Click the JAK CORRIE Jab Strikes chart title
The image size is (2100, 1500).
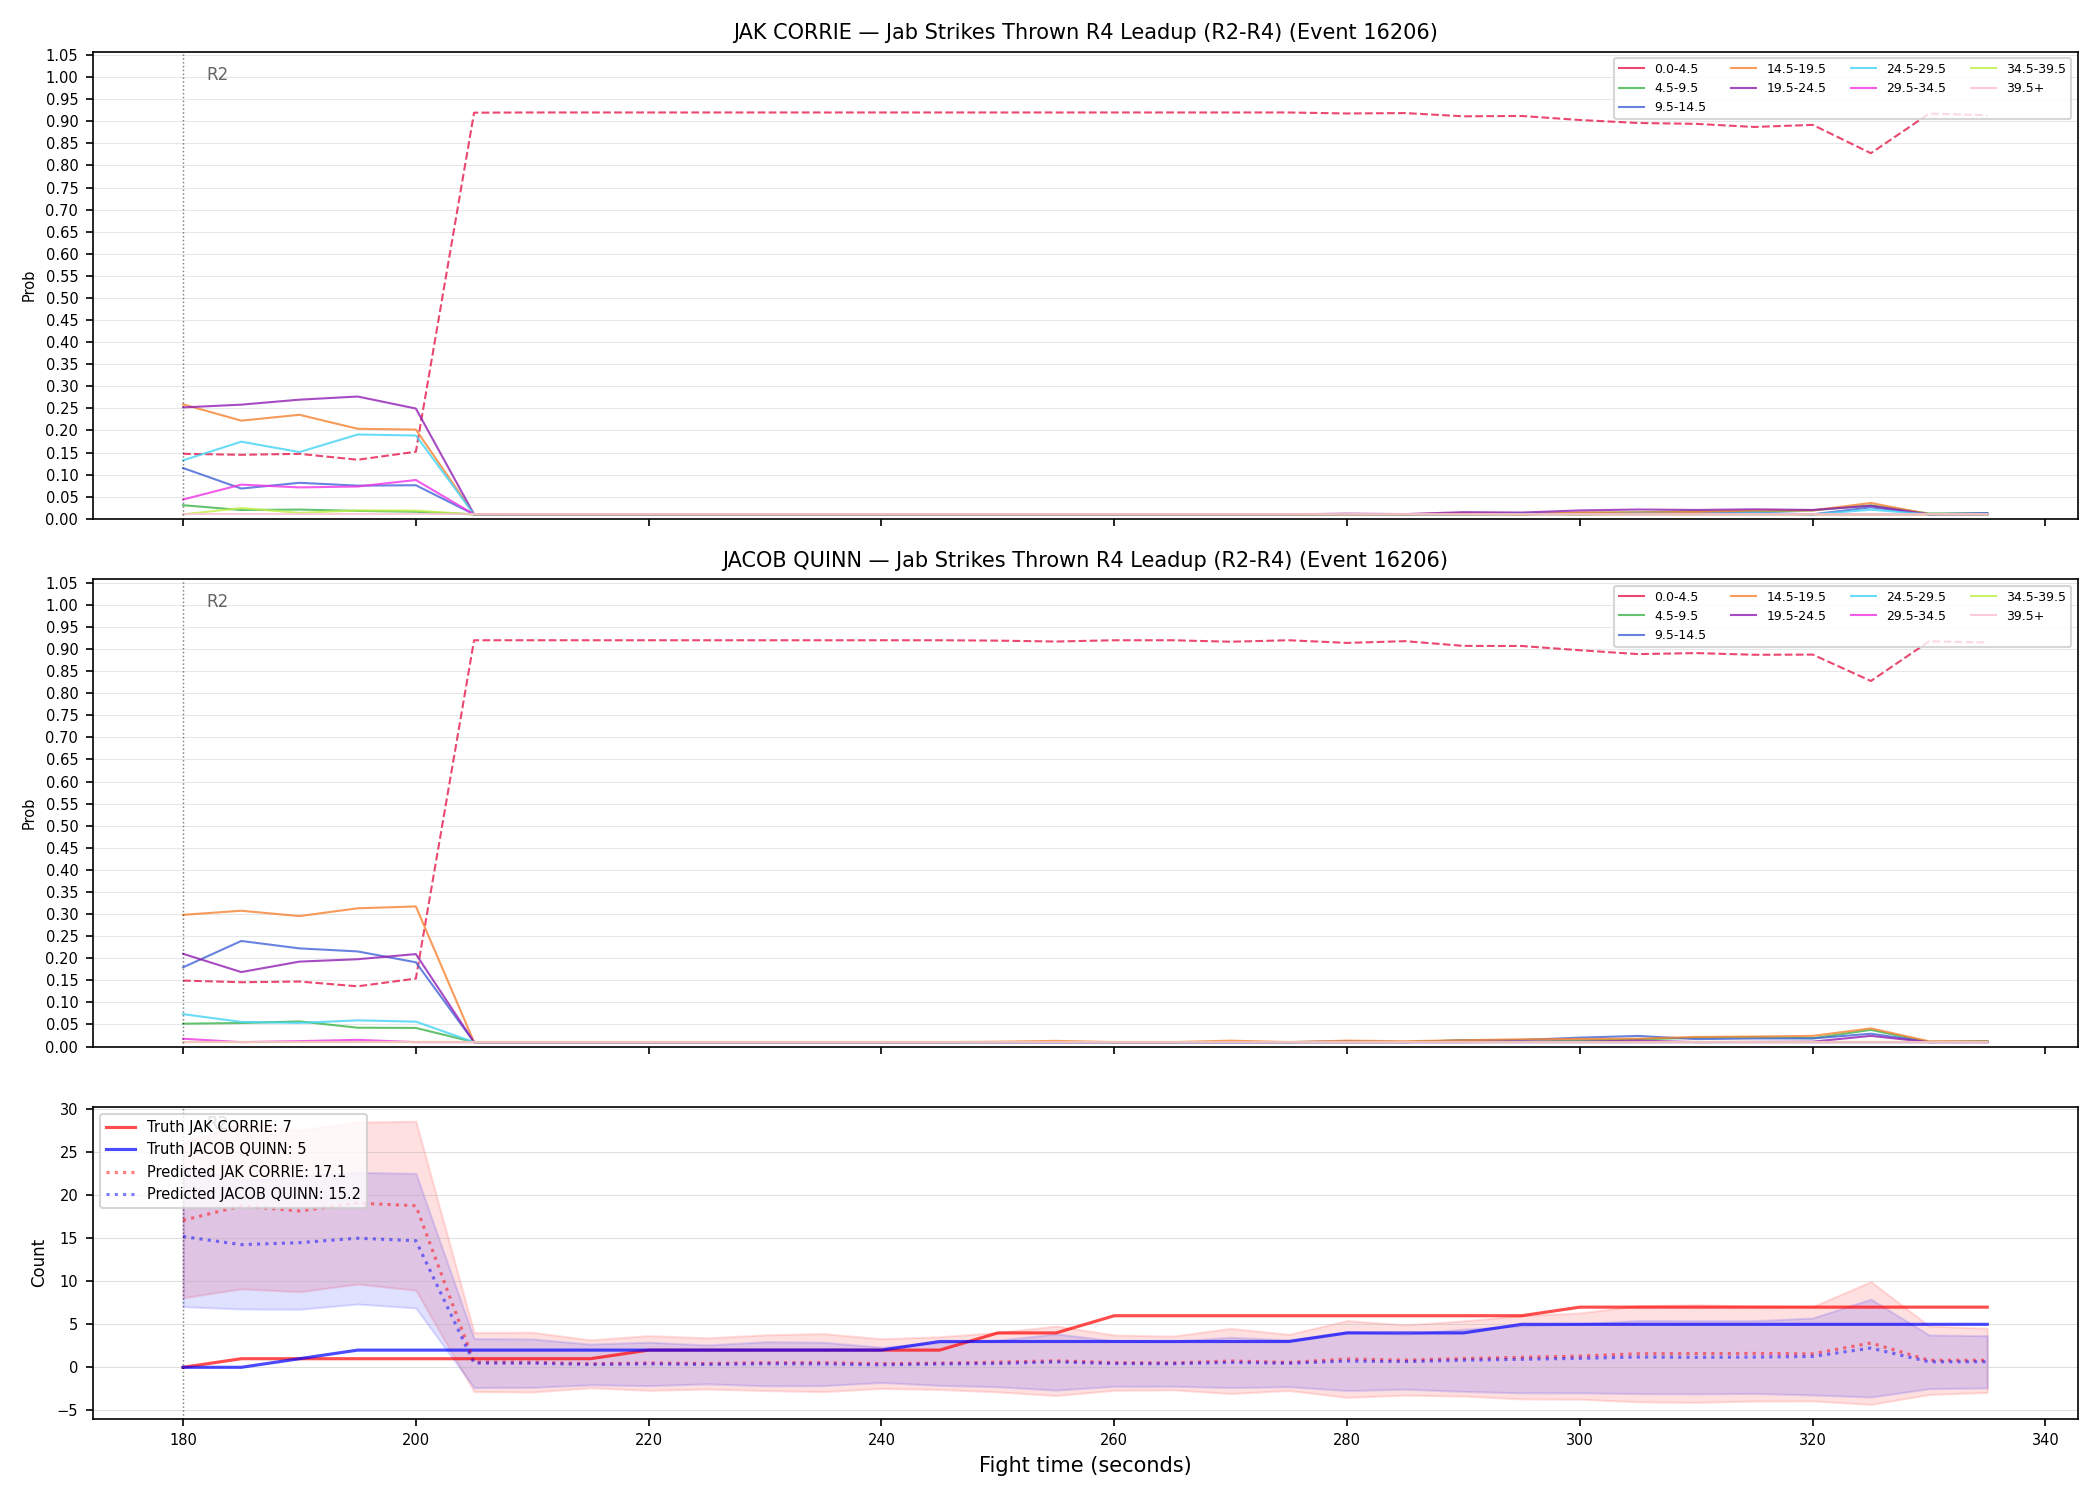pos(1085,32)
